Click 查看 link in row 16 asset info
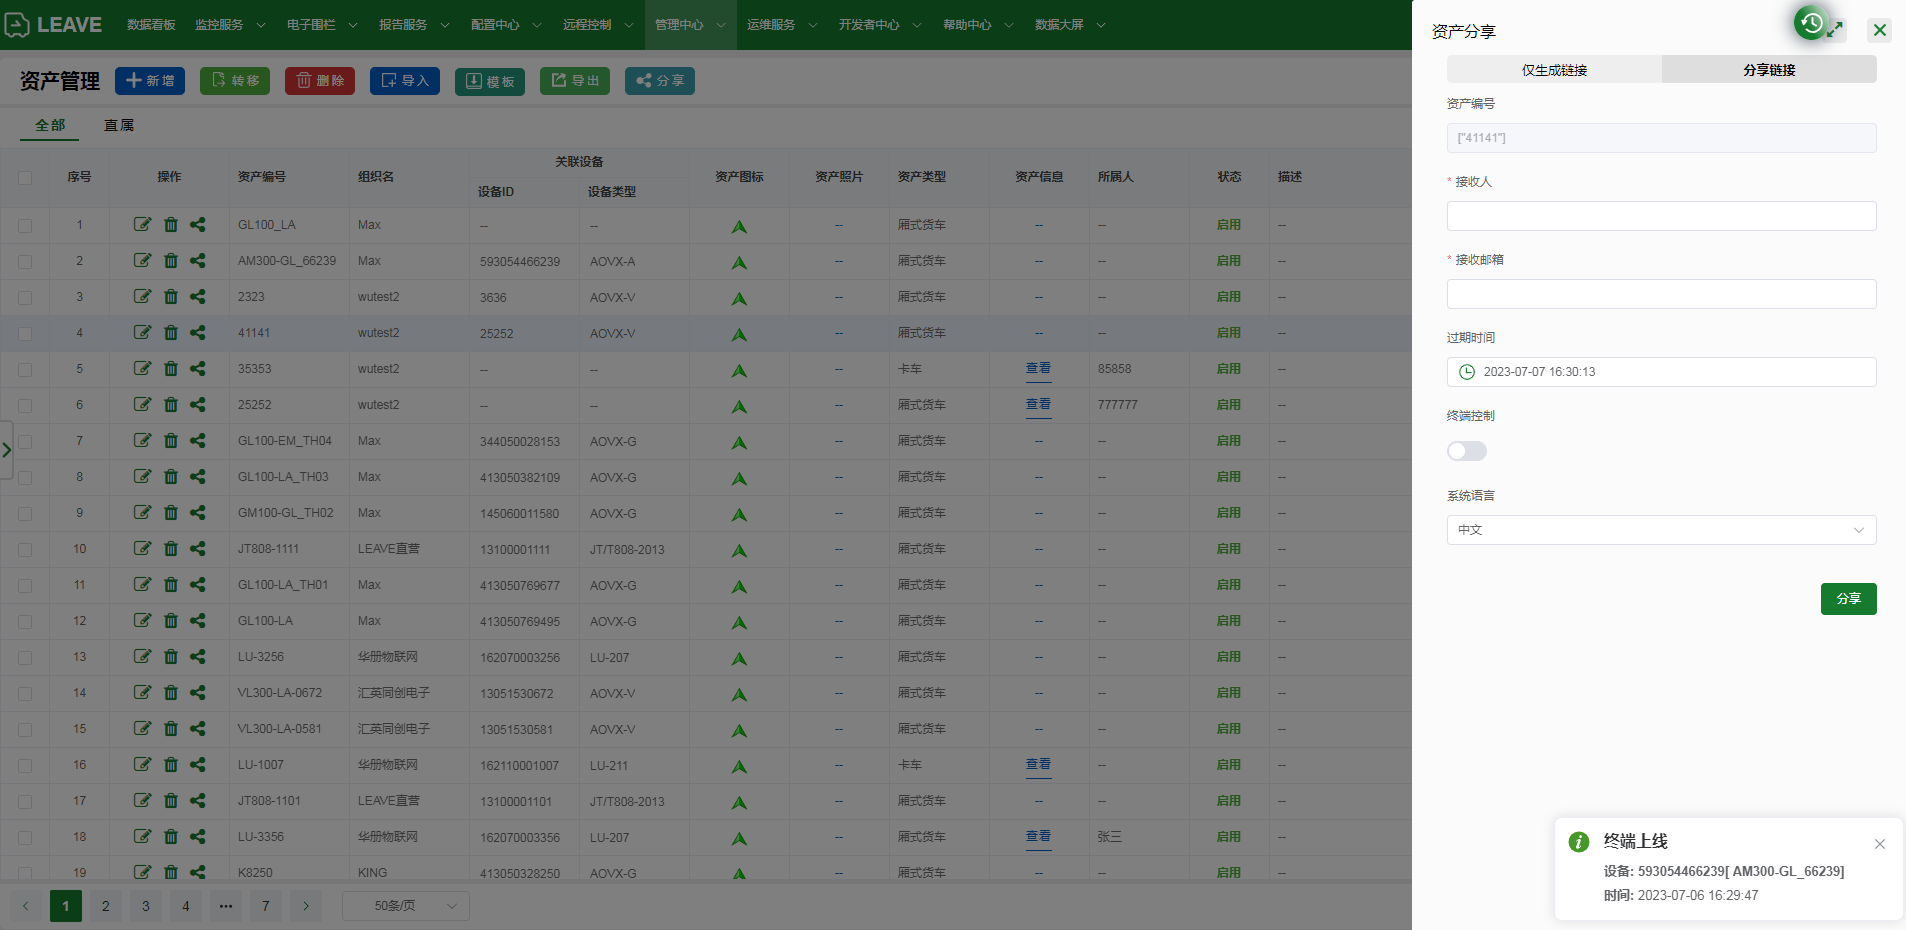This screenshot has height=930, width=1906. point(1038,764)
